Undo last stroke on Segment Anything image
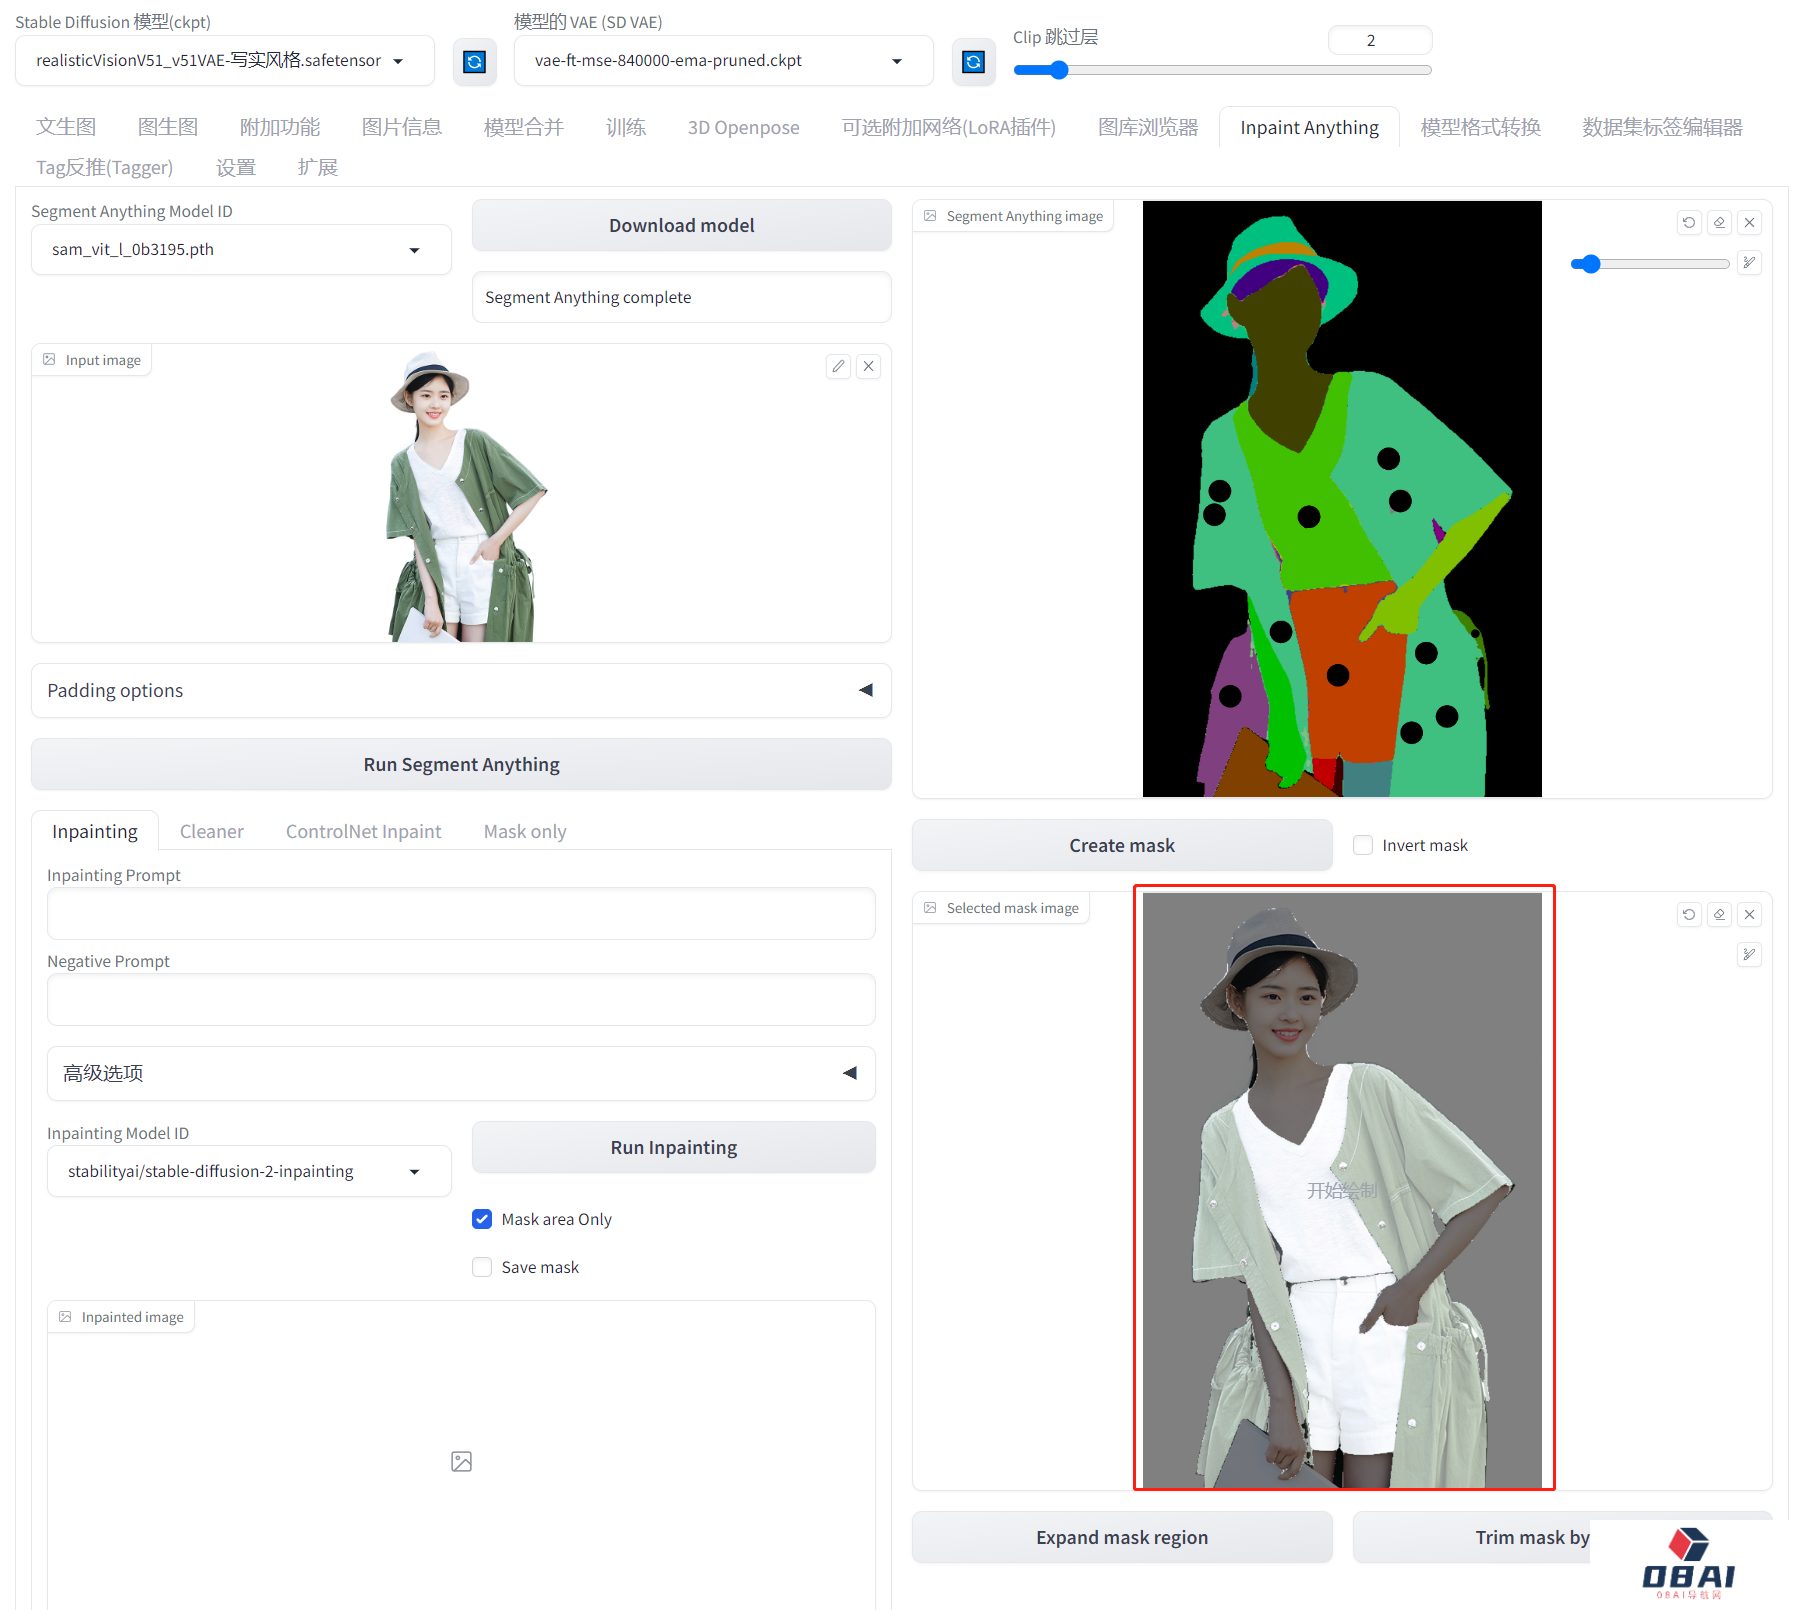1796x1610 pixels. tap(1689, 222)
